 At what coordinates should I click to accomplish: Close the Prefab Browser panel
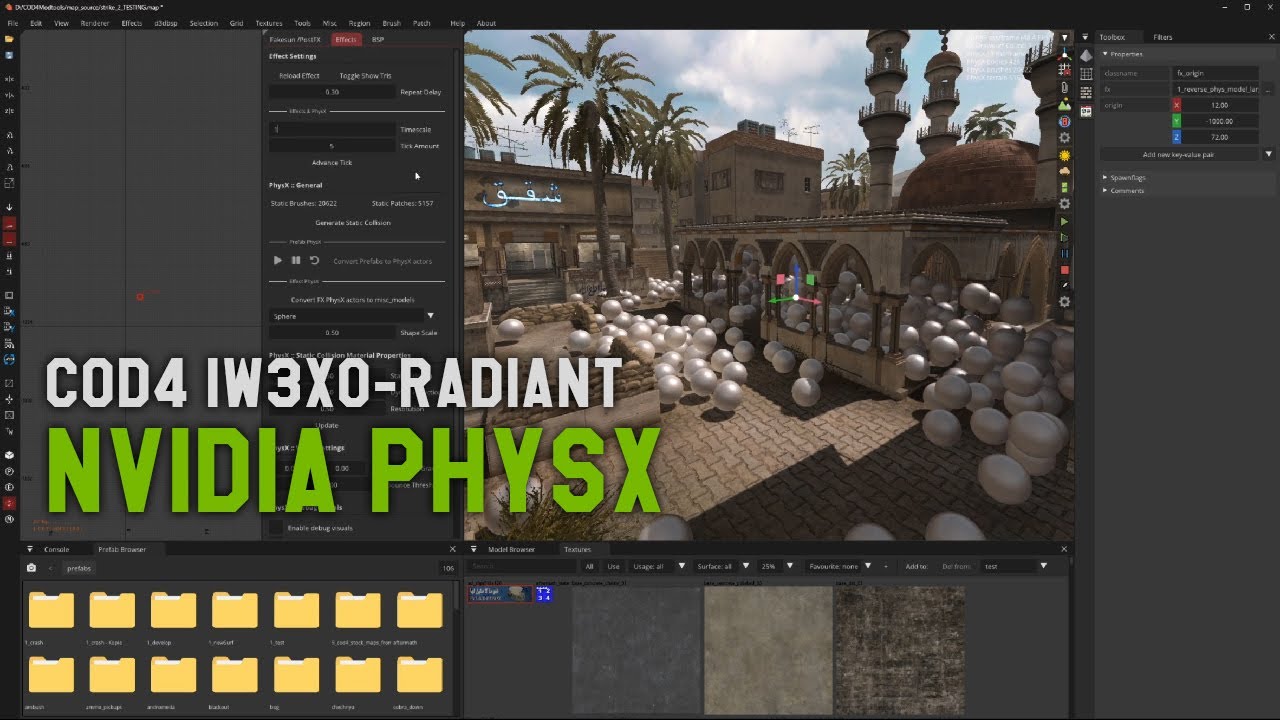[x=453, y=549]
